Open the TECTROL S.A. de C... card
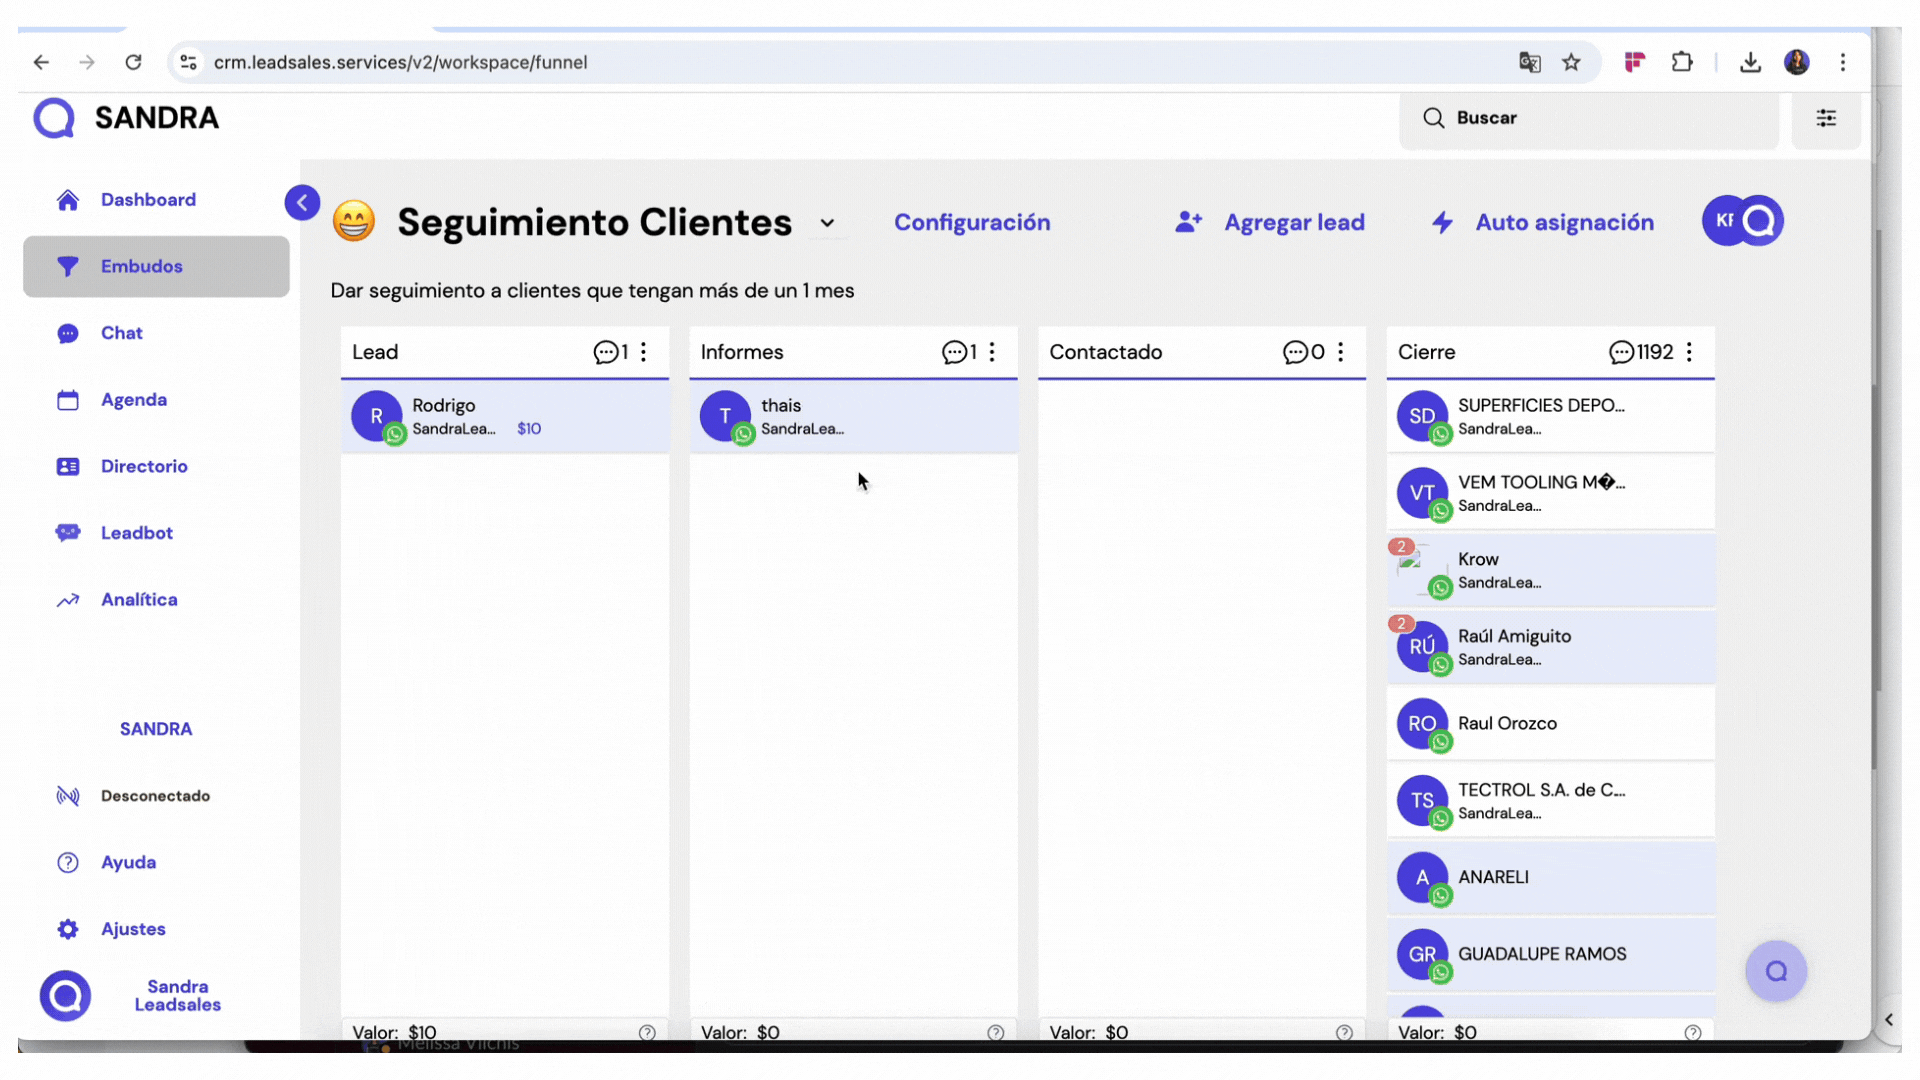The image size is (1920, 1080). pos(1550,801)
